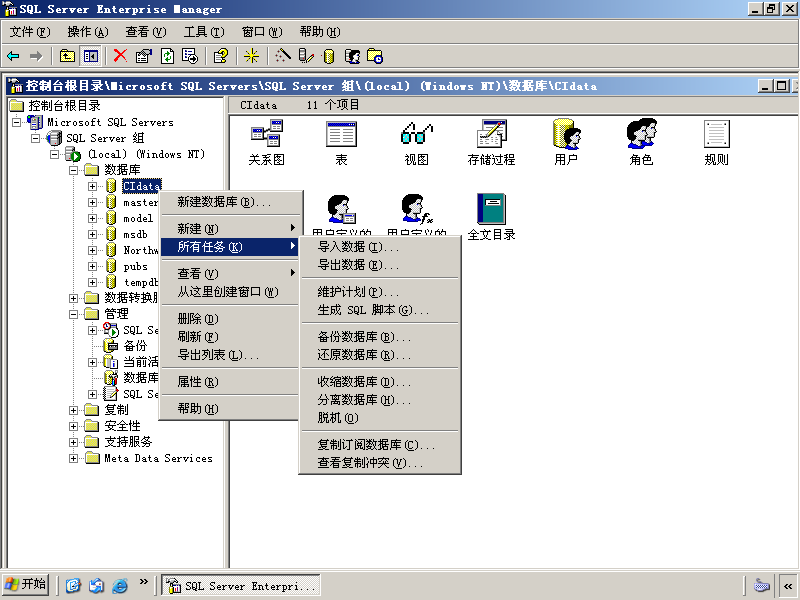The width and height of the screenshot is (800, 600).
Task: Click the New job toolbar icon
Action: 375,56
